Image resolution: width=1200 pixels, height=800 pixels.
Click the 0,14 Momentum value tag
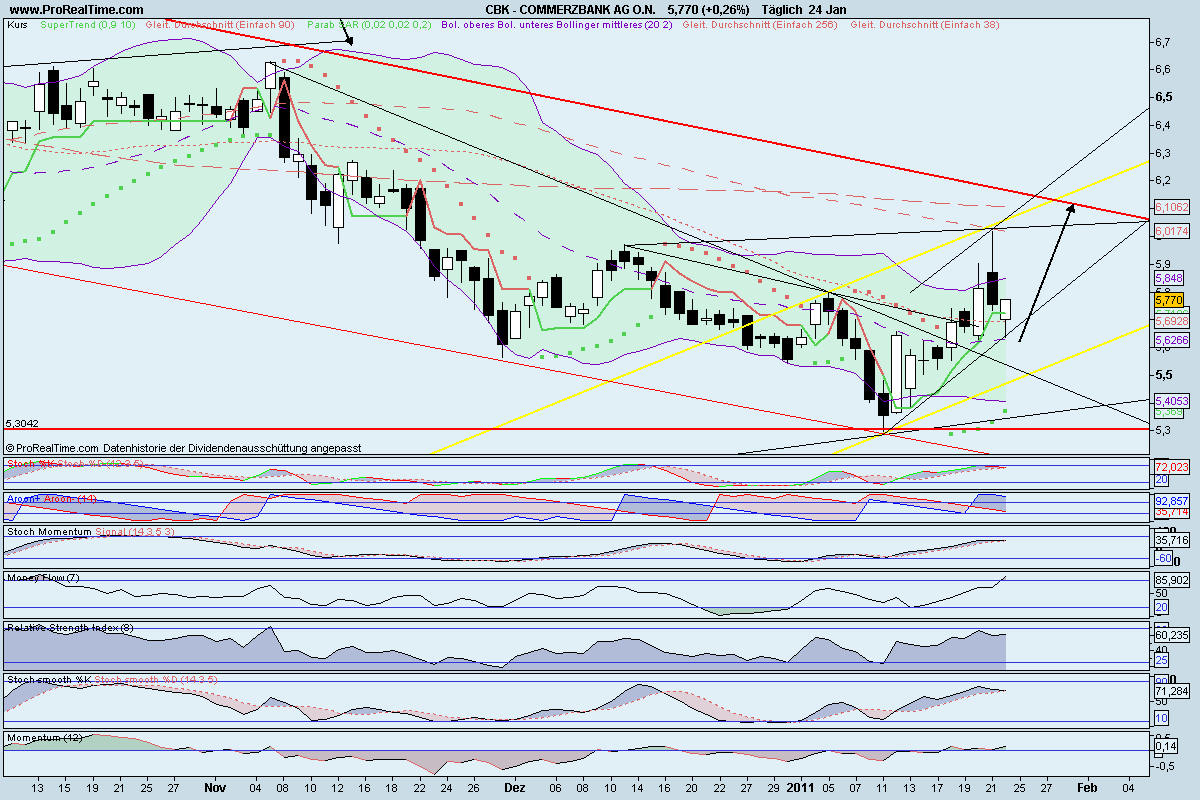pyautogui.click(x=1164, y=747)
